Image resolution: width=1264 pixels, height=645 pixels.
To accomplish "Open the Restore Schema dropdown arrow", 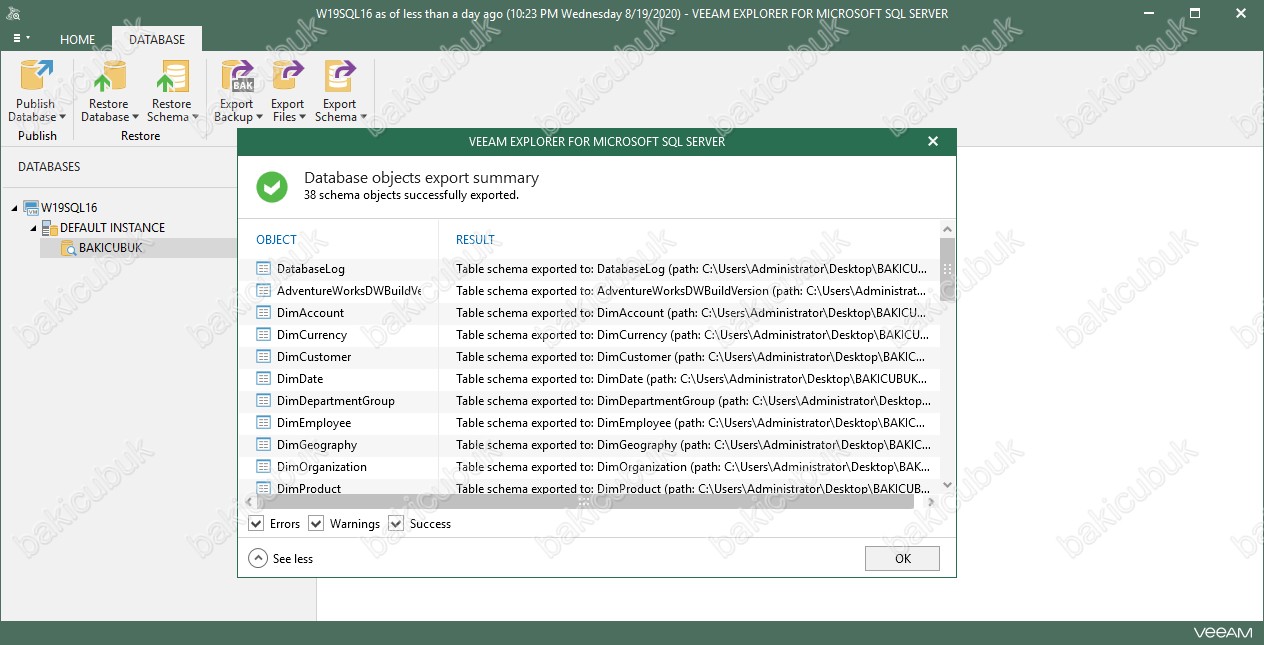I will point(195,118).
